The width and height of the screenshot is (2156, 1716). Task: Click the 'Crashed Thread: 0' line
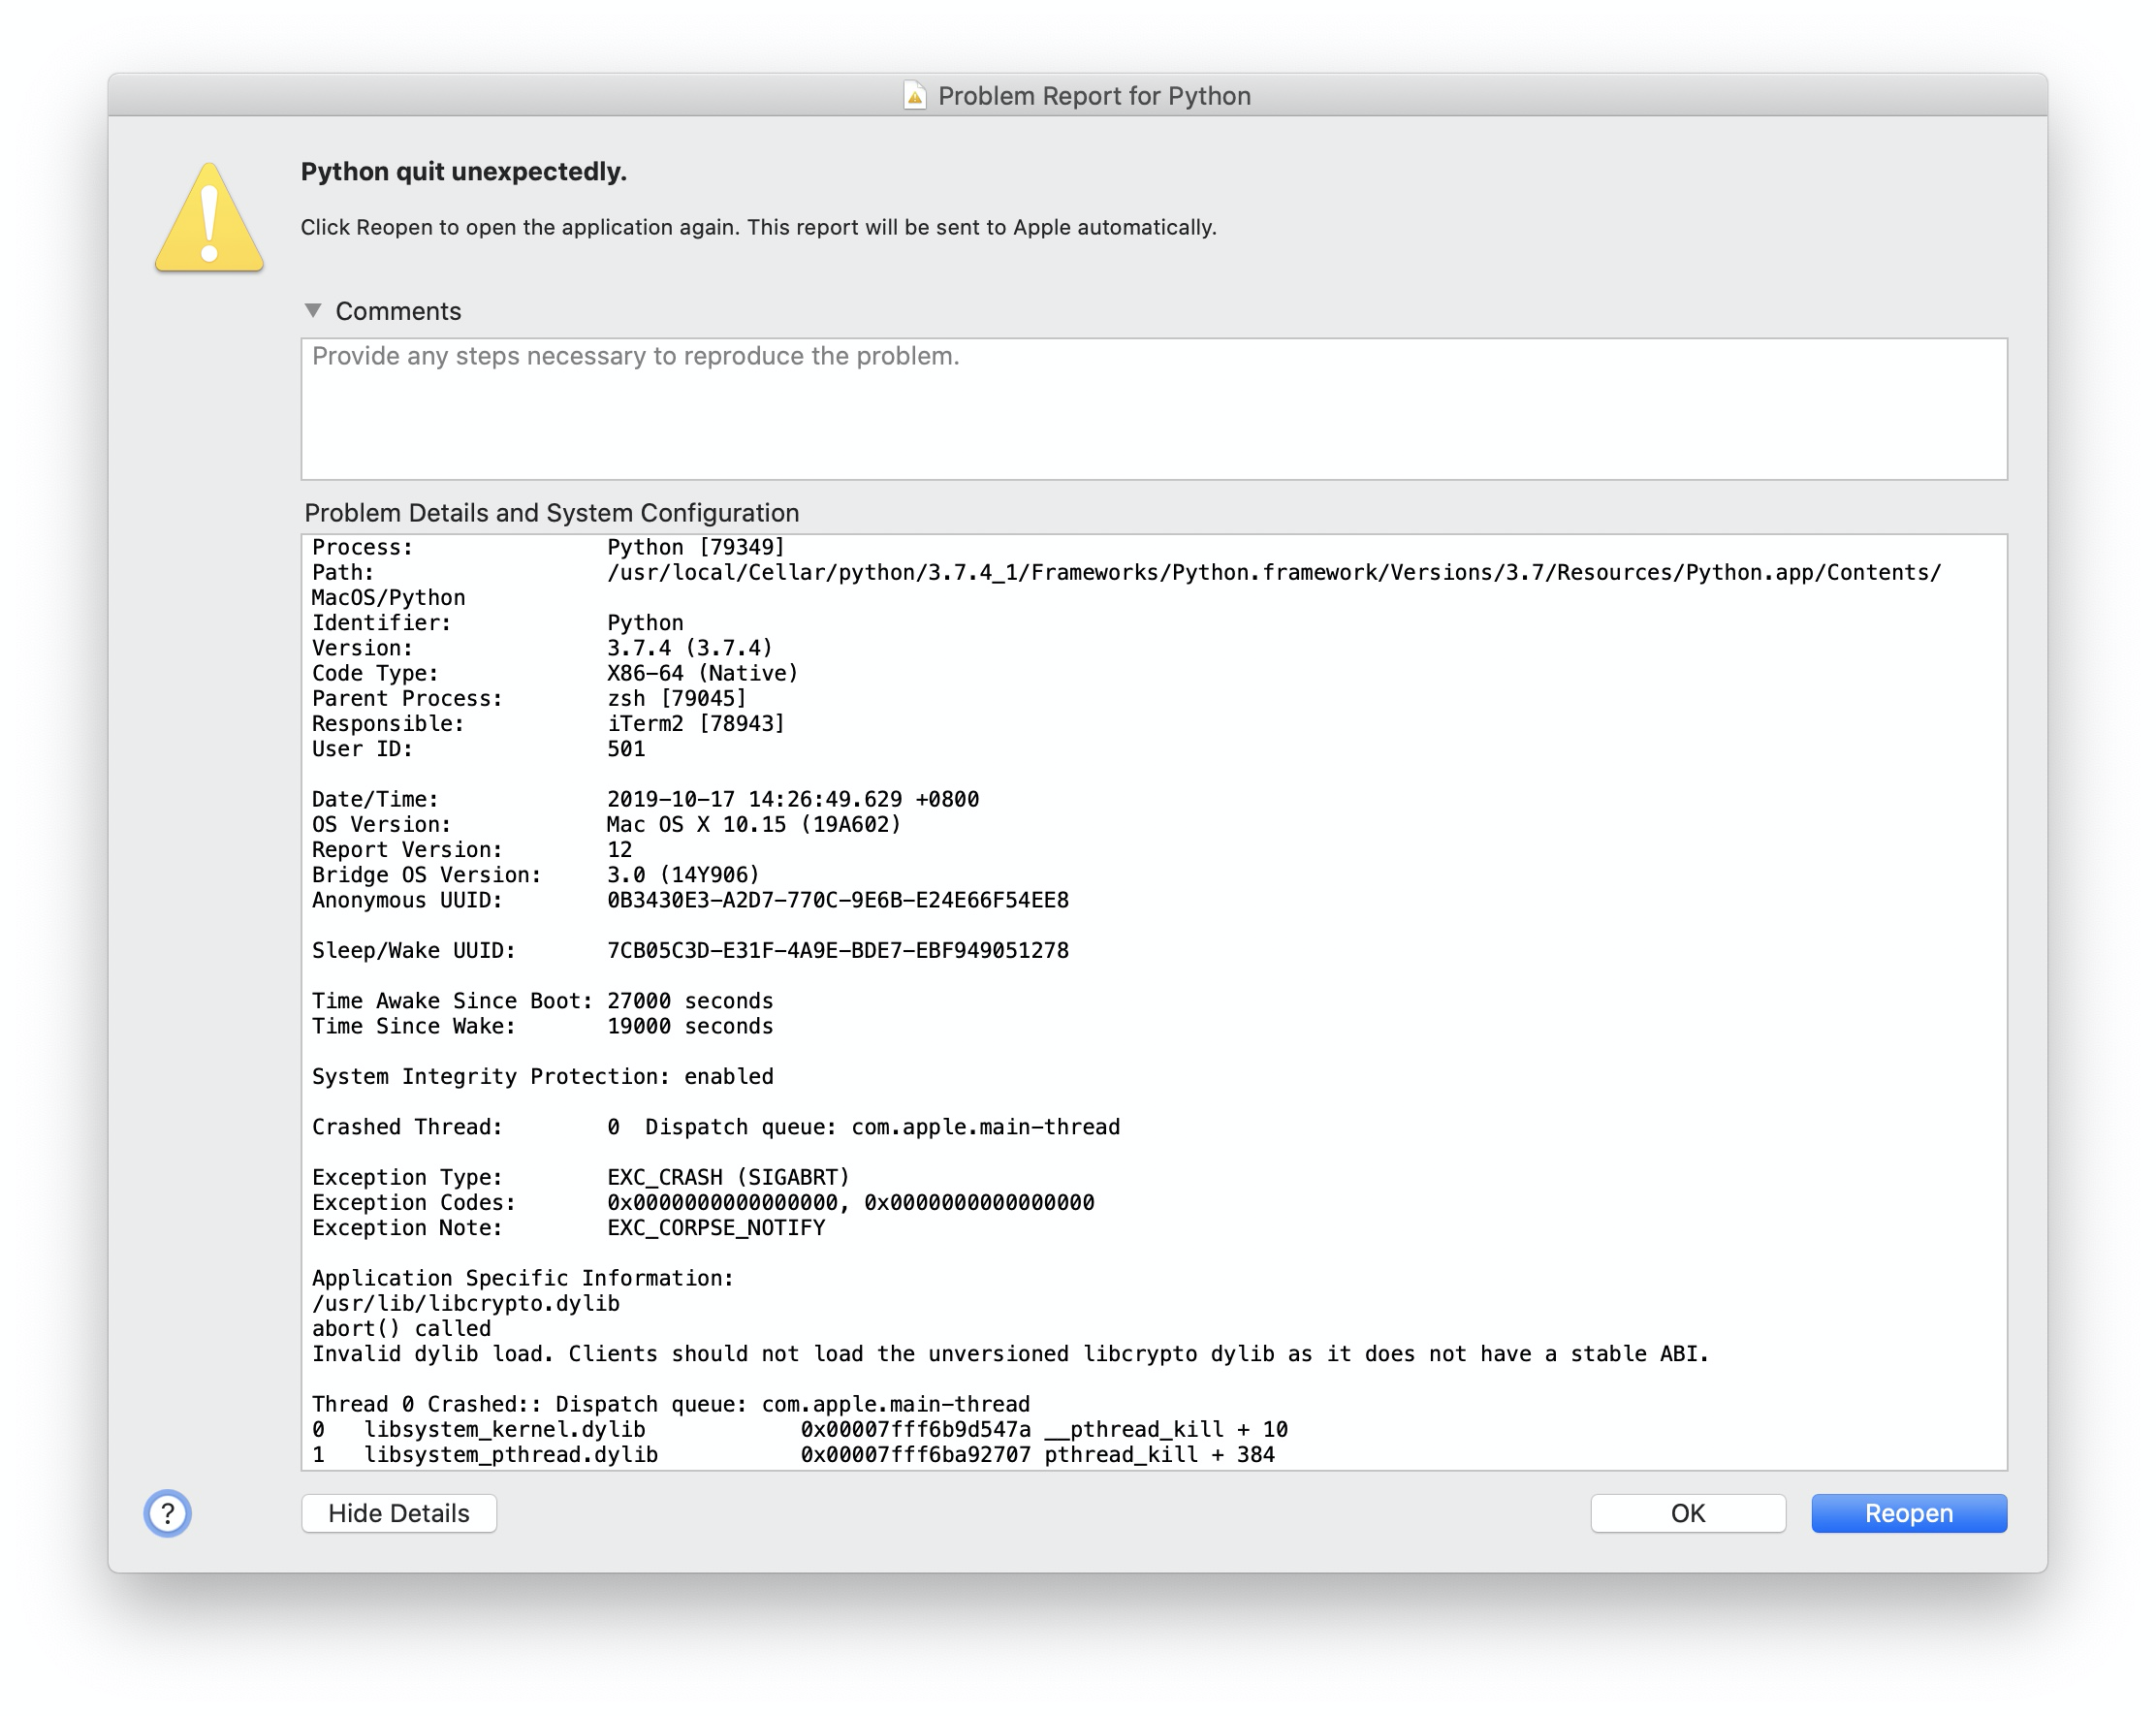click(716, 1127)
